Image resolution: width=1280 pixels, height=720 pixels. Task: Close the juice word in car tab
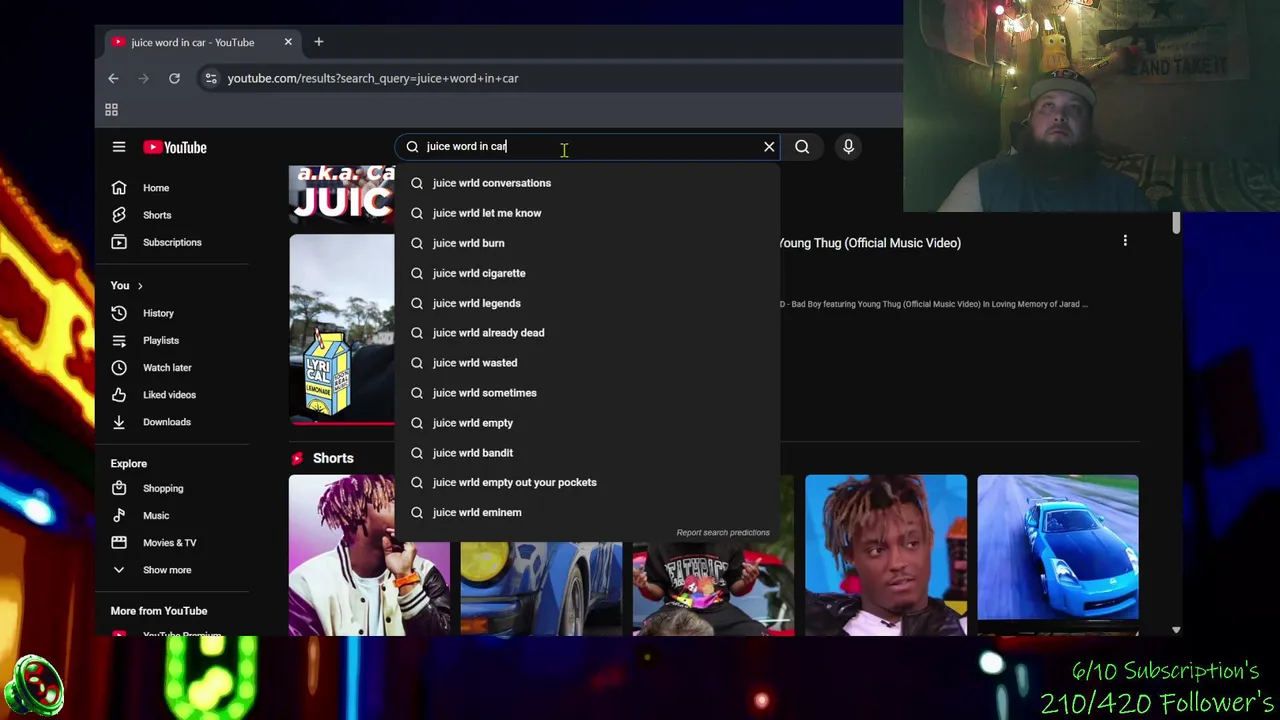click(x=288, y=42)
